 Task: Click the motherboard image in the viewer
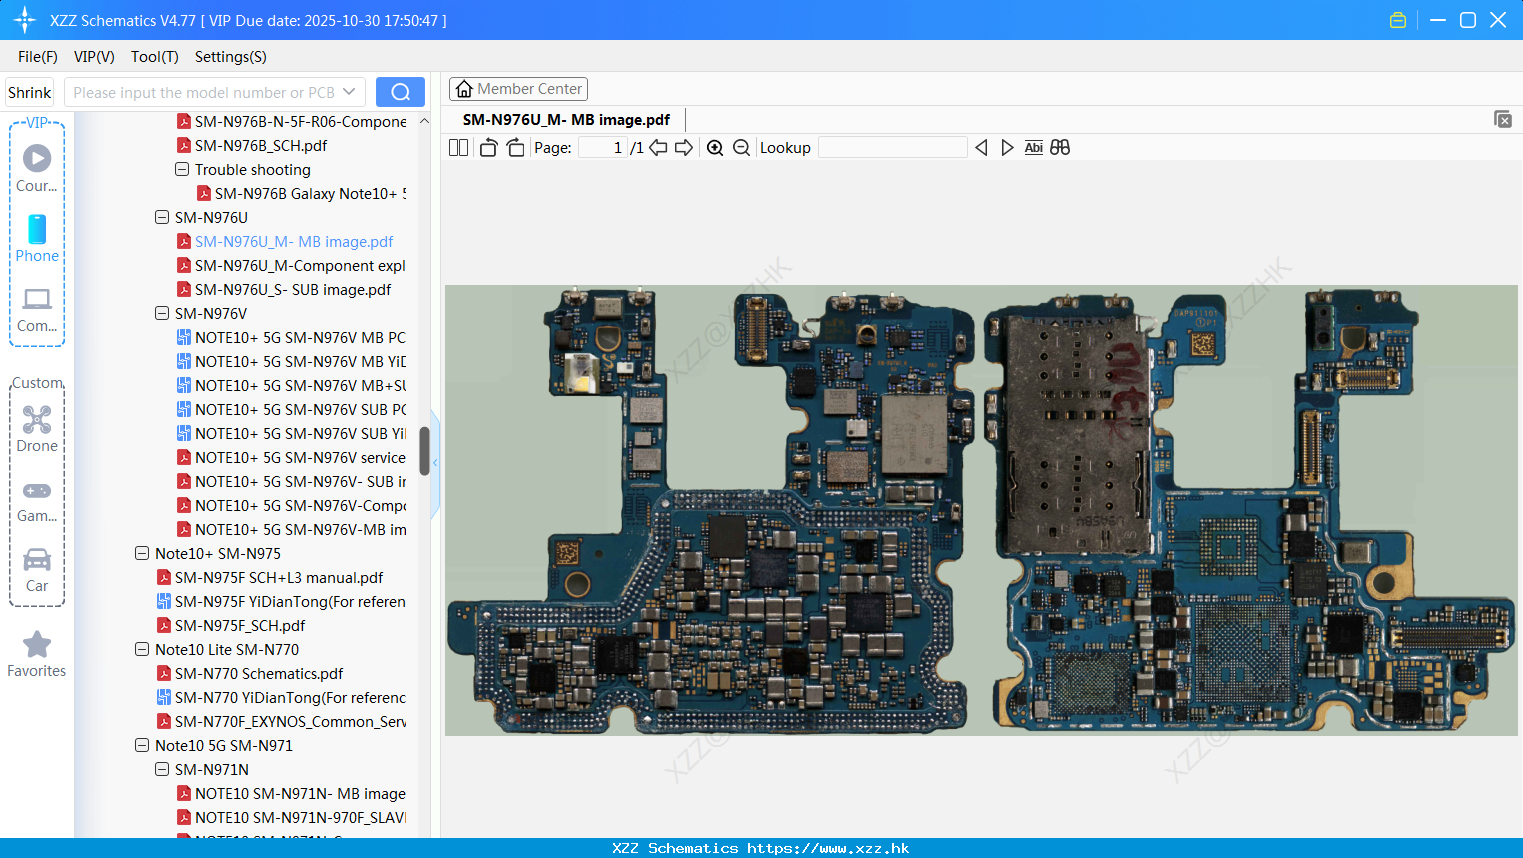click(981, 510)
